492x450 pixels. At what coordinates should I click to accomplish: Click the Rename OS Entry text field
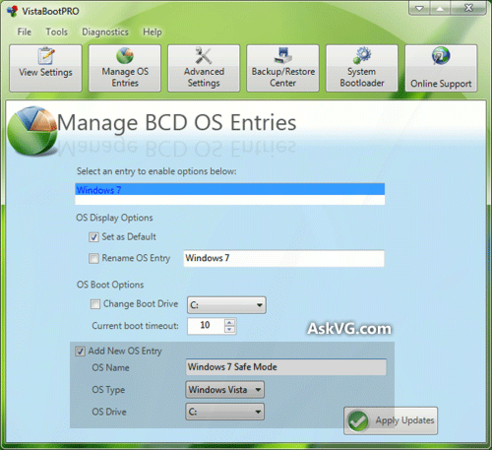284,258
